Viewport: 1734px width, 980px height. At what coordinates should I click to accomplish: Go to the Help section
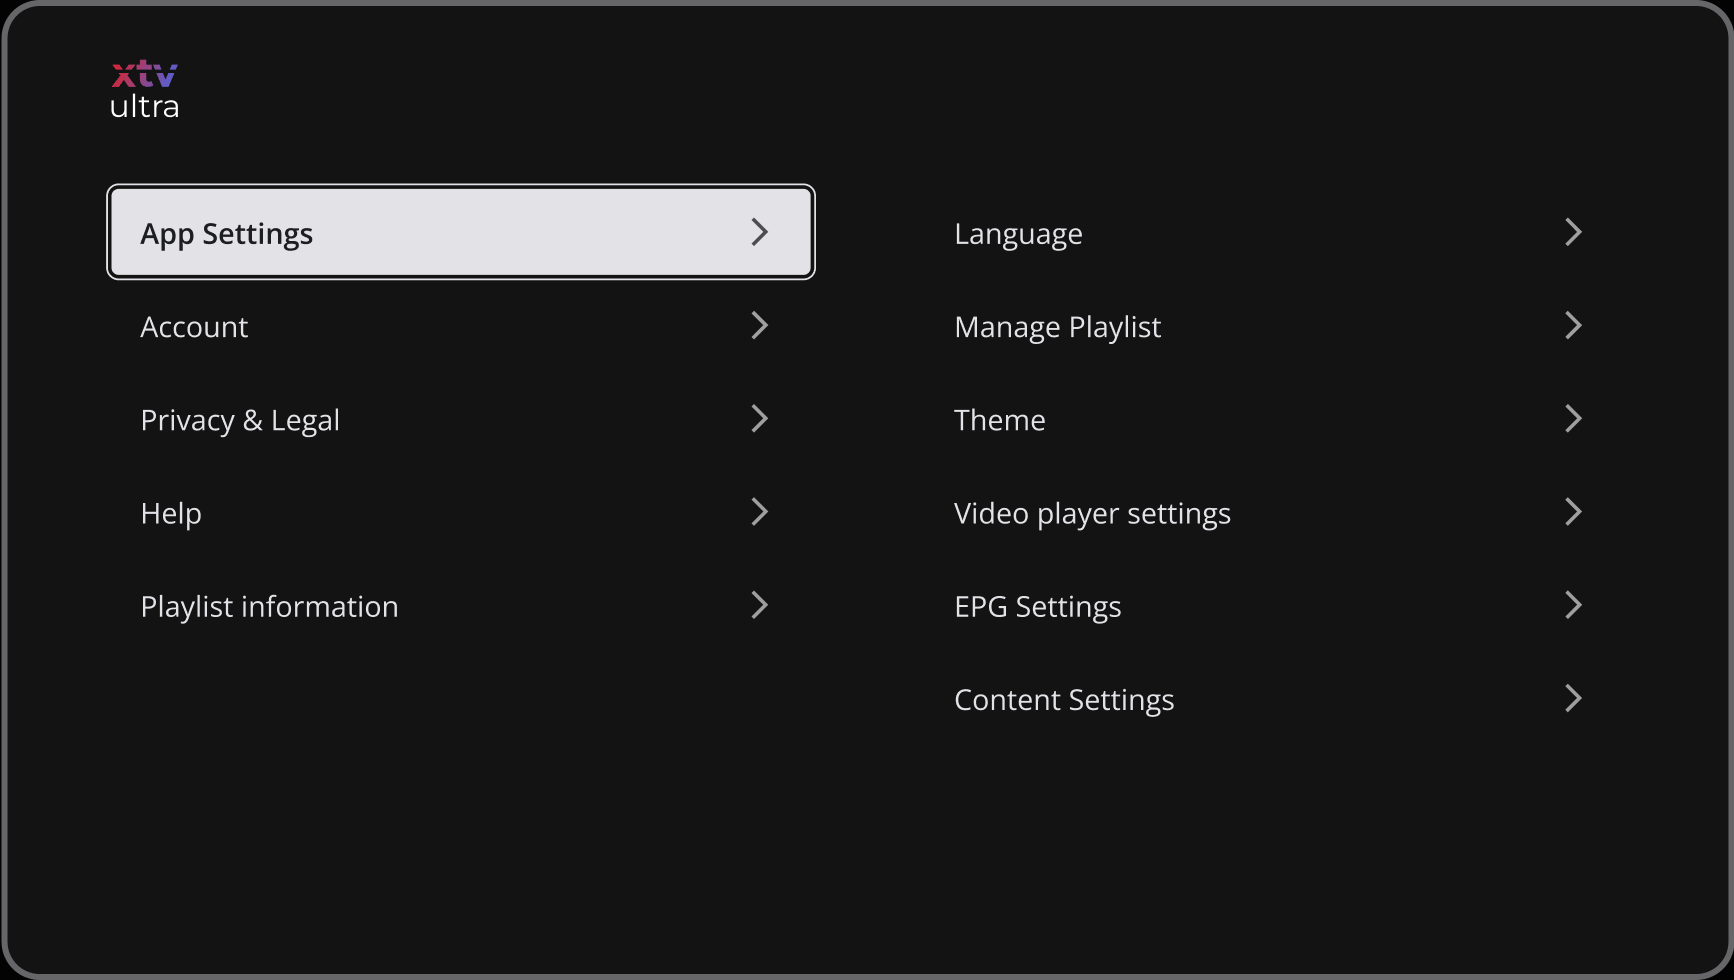(x=461, y=512)
